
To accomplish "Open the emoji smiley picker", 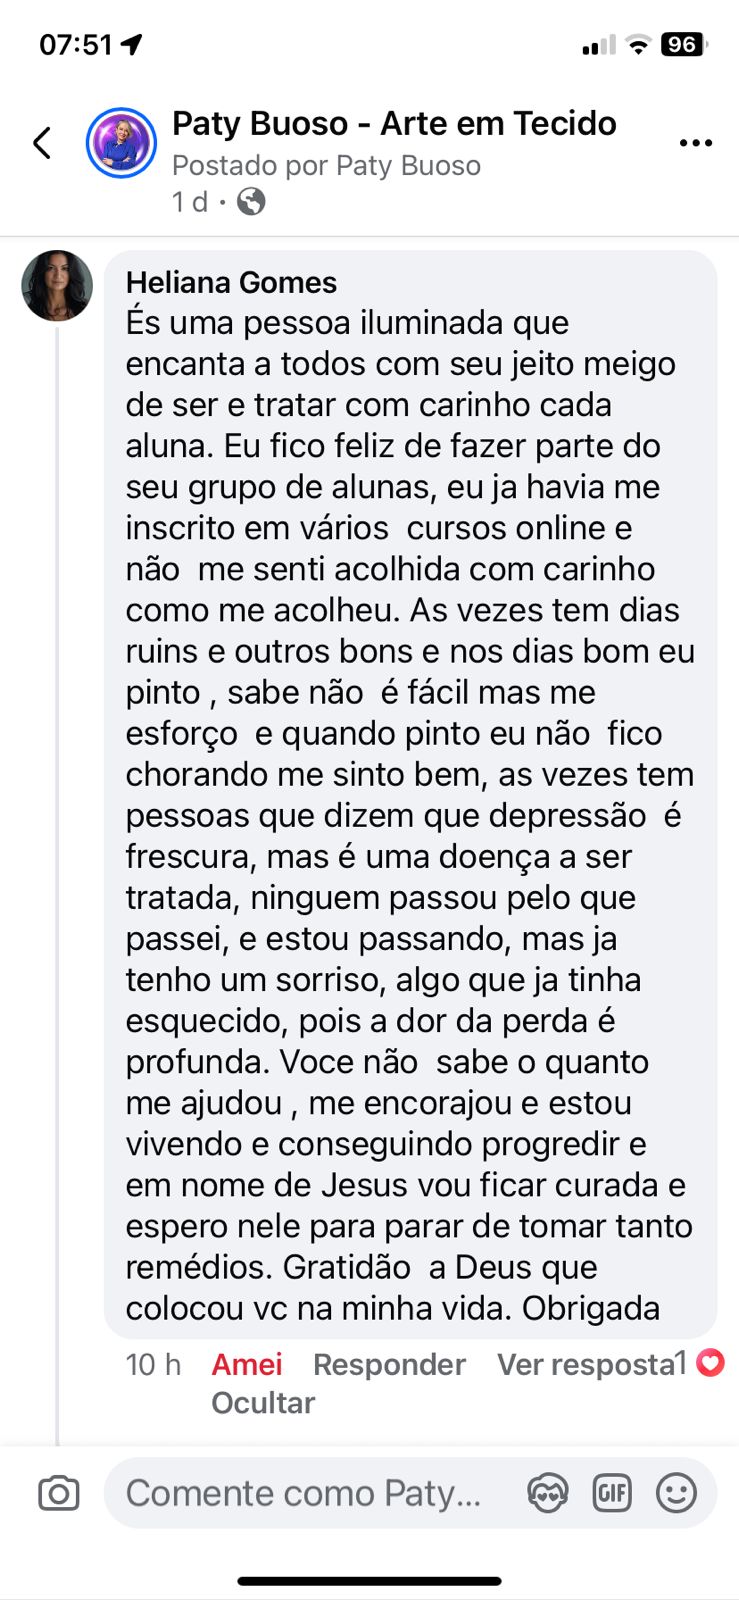I will [676, 1493].
